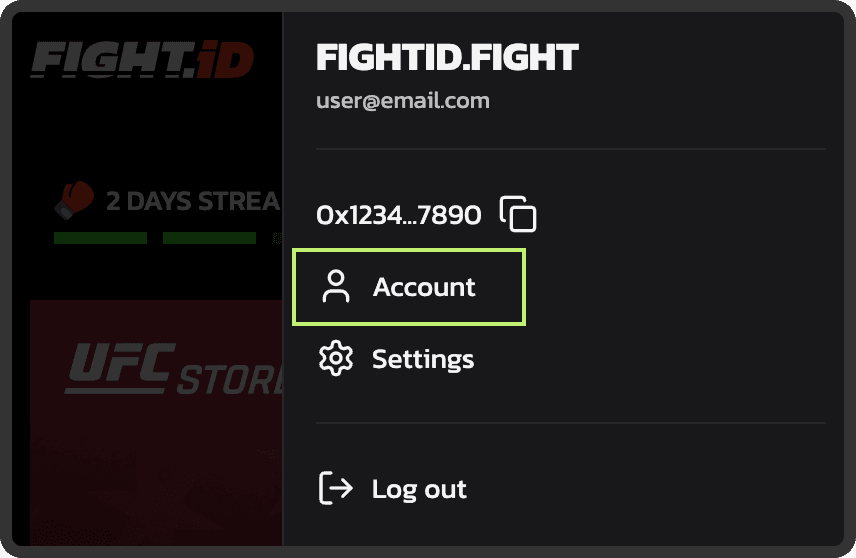The image size is (856, 558).
Task: Click the UFC logo on the red banner
Action: coord(108,367)
